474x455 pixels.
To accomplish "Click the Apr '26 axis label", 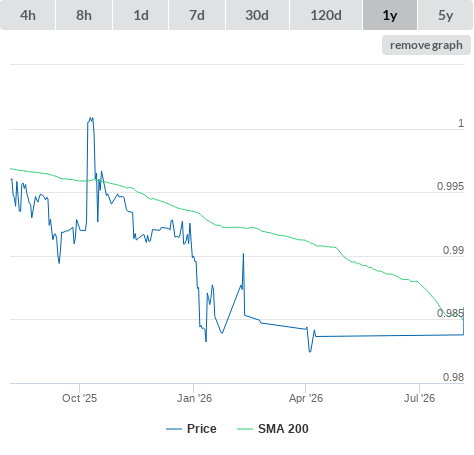I will click(306, 398).
